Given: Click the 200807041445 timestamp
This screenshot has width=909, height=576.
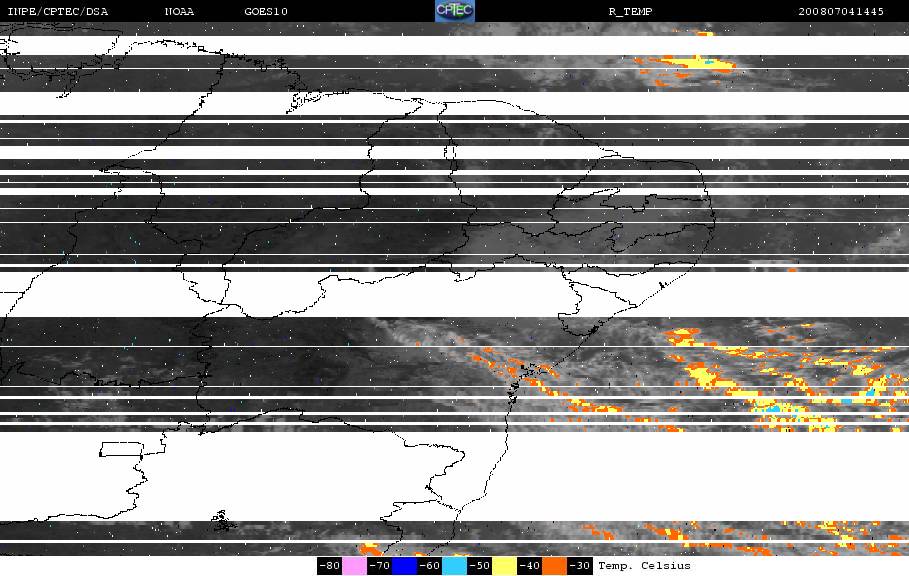Looking at the screenshot, I should (x=841, y=12).
